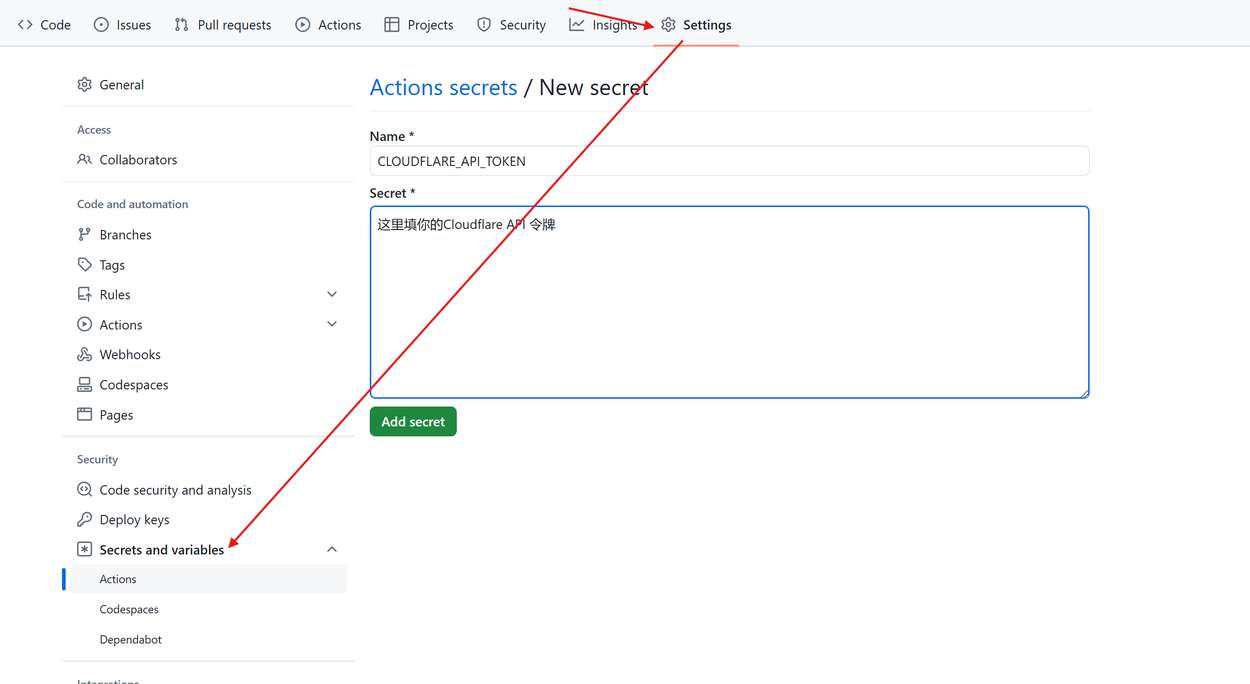Click the play icon beside sidebar Actions

(84, 324)
